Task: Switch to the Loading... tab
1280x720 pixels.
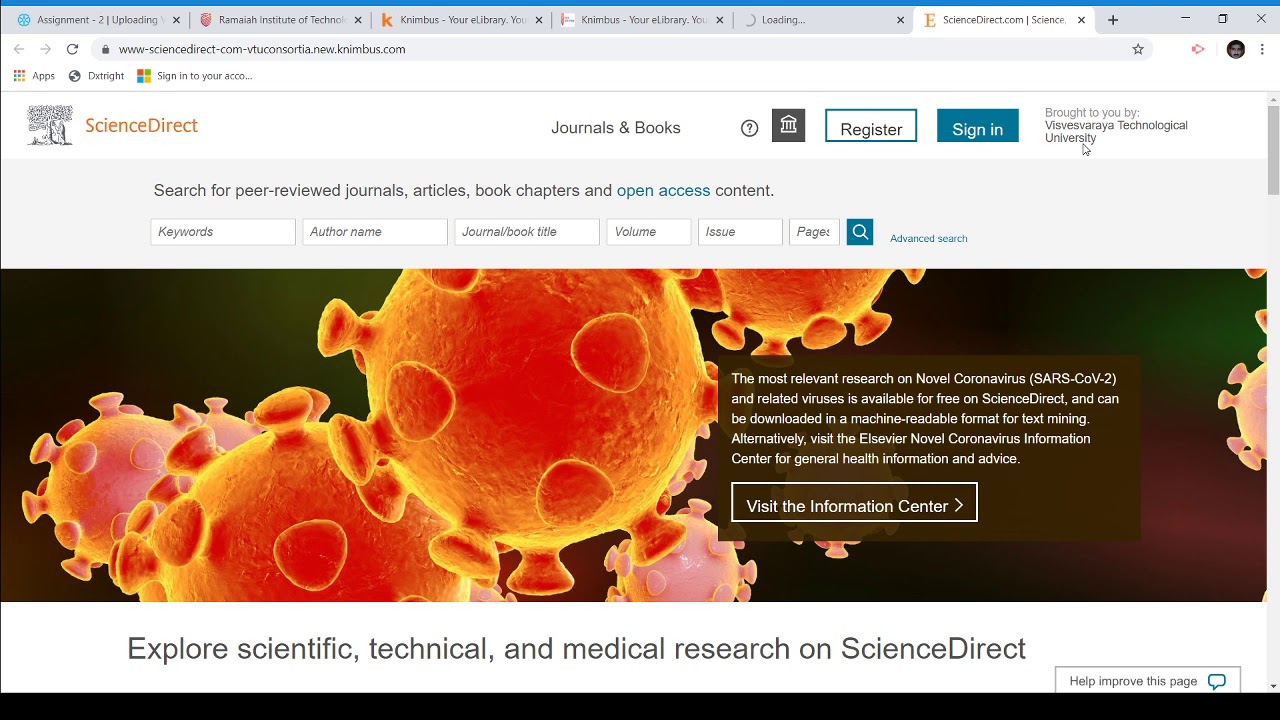Action: point(821,20)
